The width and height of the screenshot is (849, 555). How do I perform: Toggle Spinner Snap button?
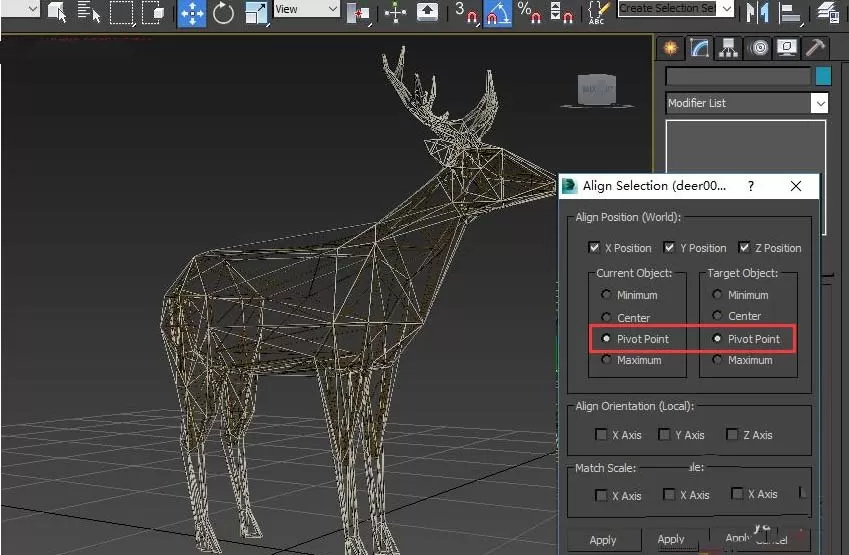[x=561, y=12]
